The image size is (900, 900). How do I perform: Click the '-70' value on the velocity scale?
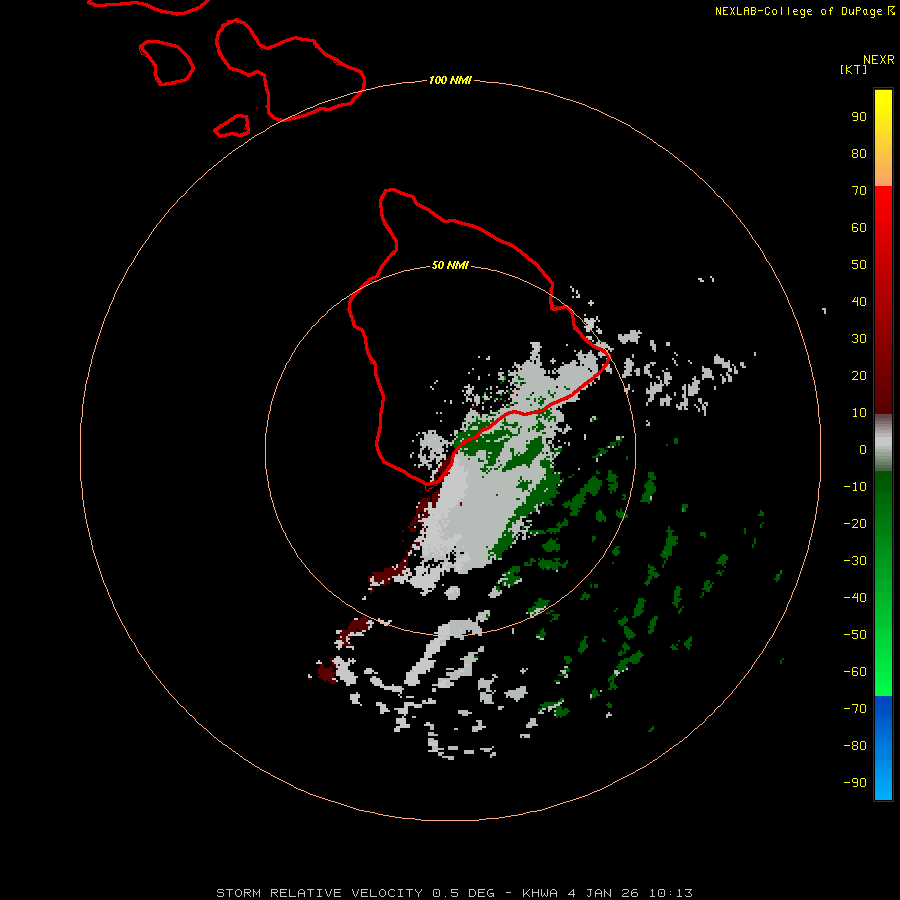[855, 709]
